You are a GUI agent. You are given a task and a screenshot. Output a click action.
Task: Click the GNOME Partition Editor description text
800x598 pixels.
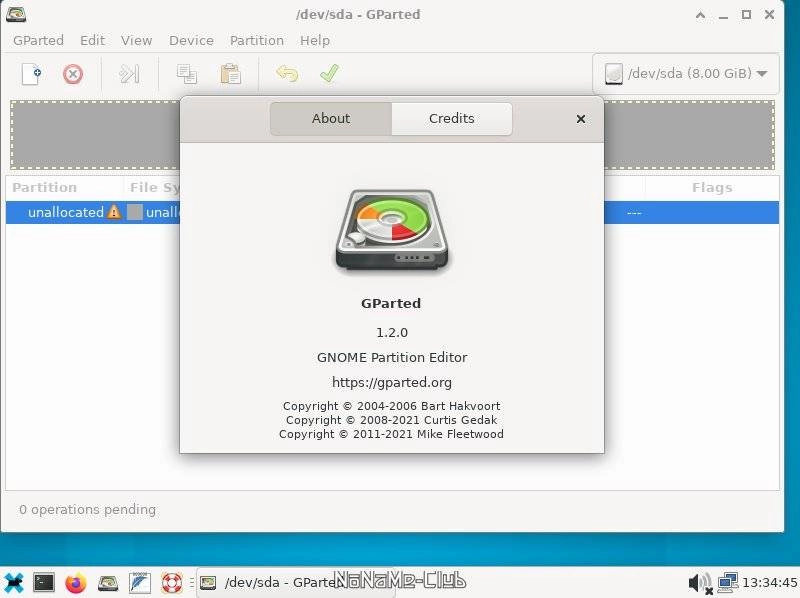coord(392,357)
